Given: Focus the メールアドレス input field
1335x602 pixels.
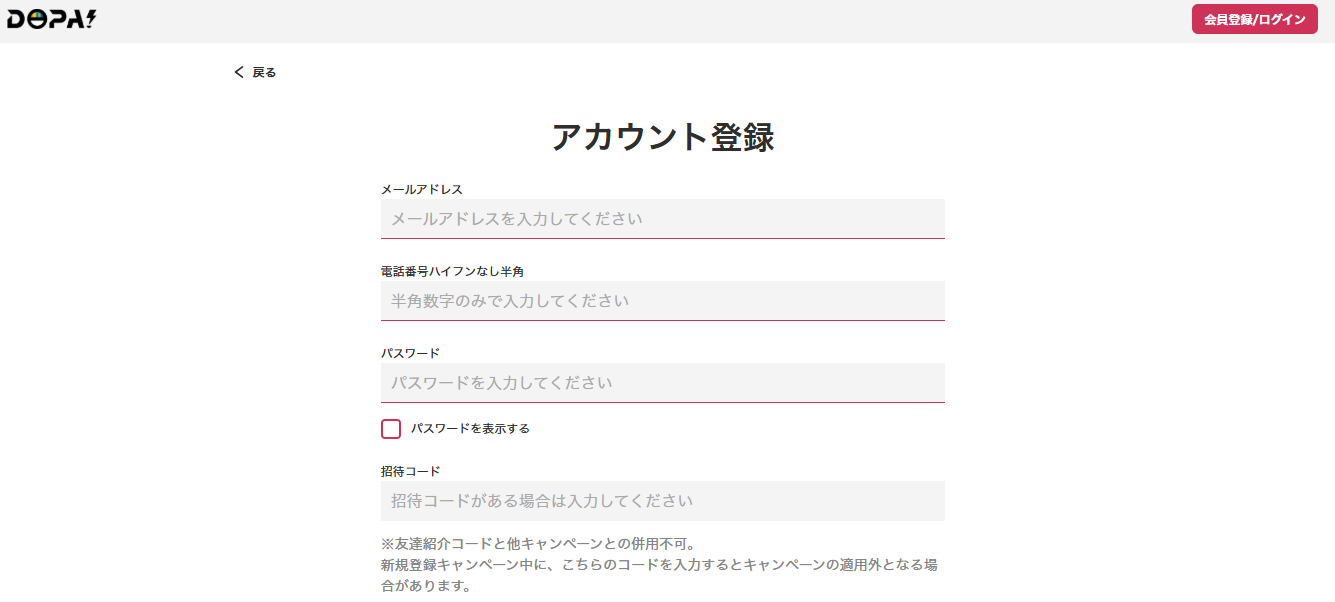Looking at the screenshot, I should pos(662,219).
